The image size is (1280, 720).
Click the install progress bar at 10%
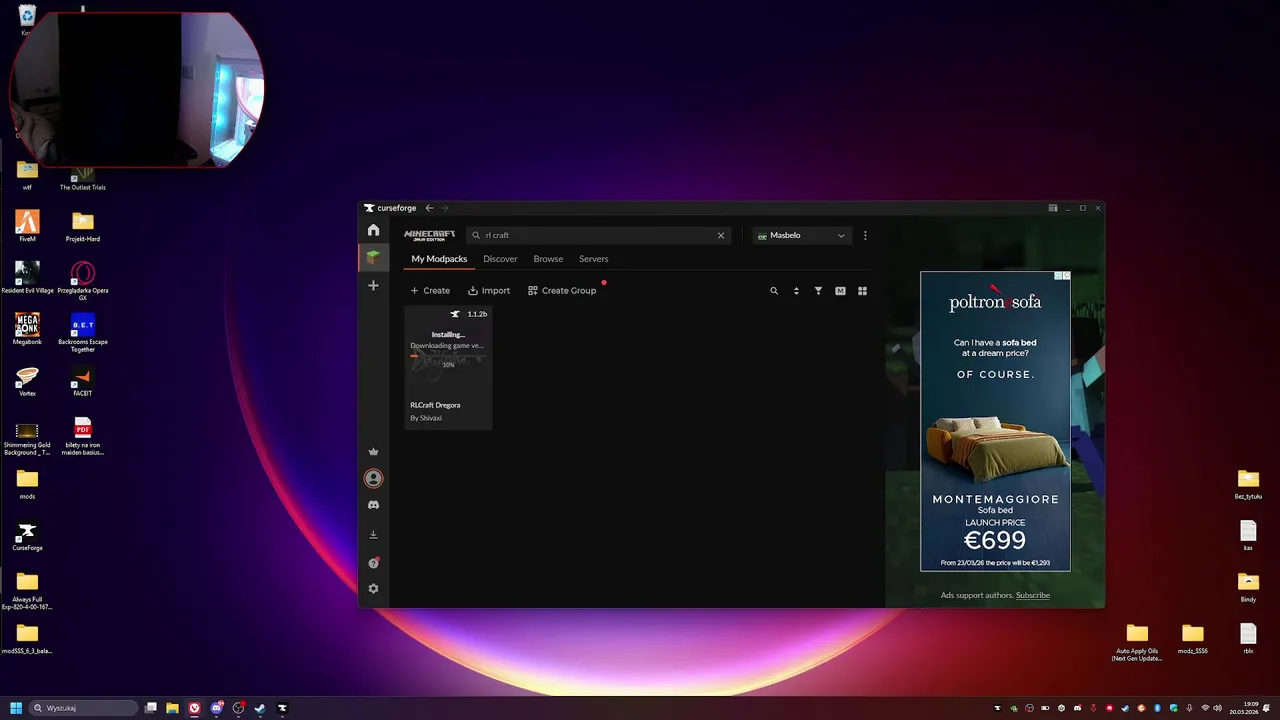[448, 356]
